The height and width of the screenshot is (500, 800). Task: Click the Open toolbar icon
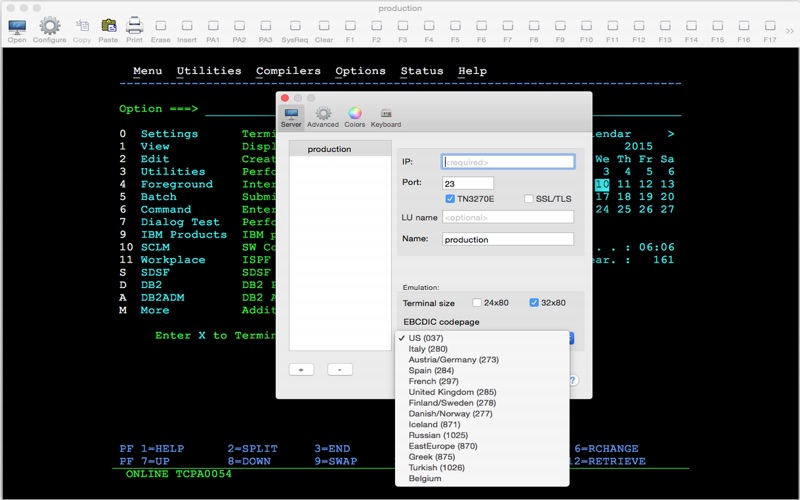click(17, 27)
